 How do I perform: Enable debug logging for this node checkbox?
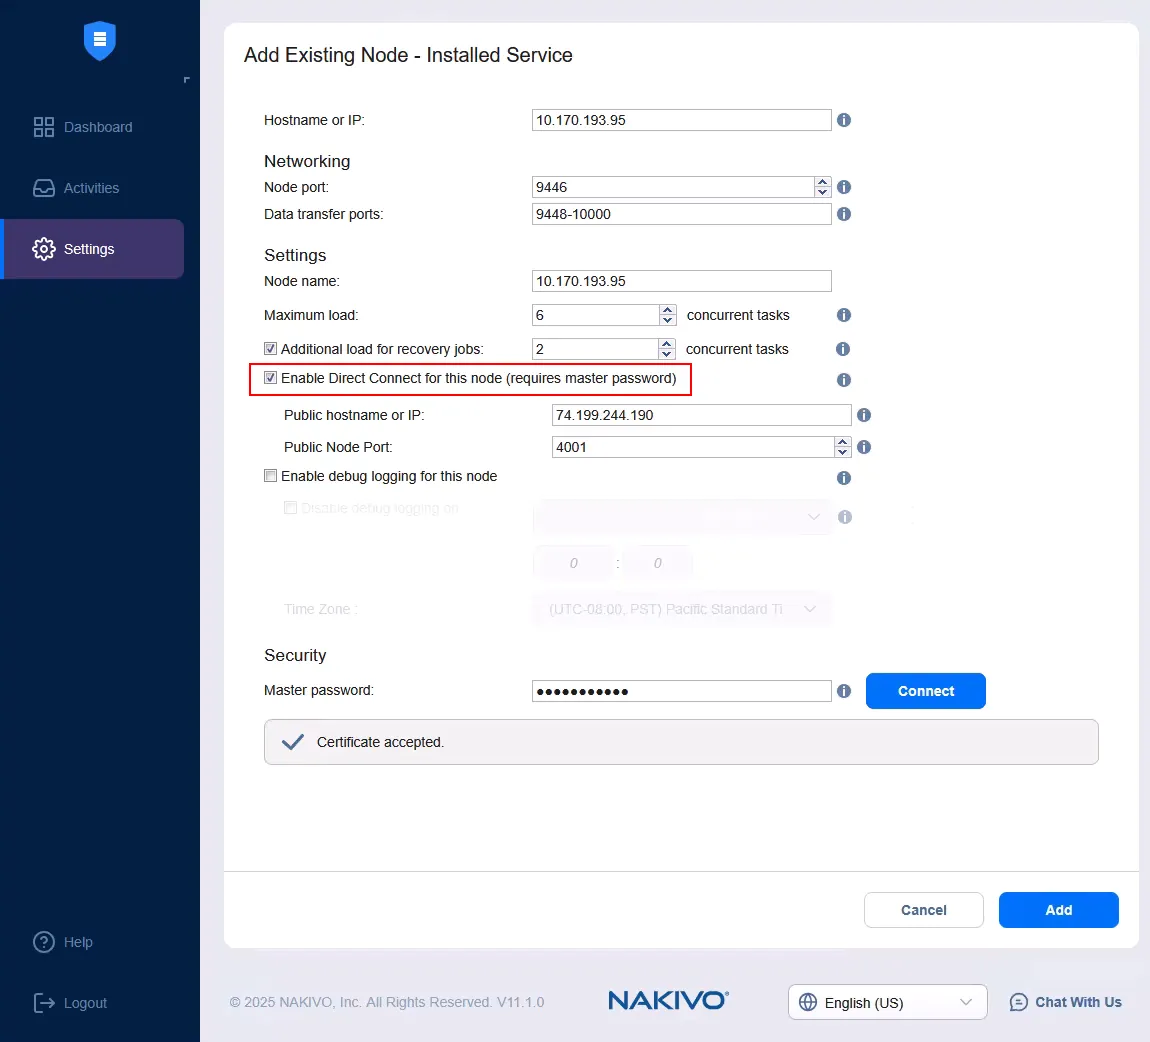pyautogui.click(x=271, y=476)
